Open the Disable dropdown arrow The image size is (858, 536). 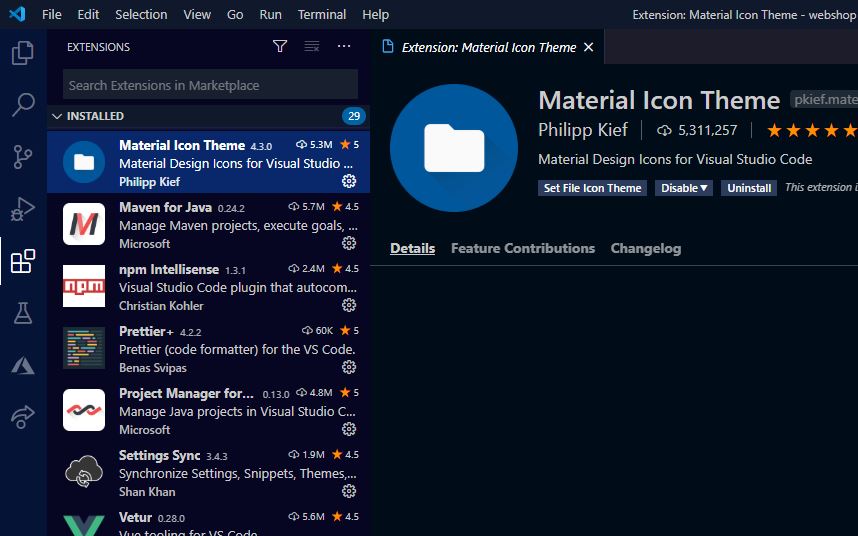point(704,188)
